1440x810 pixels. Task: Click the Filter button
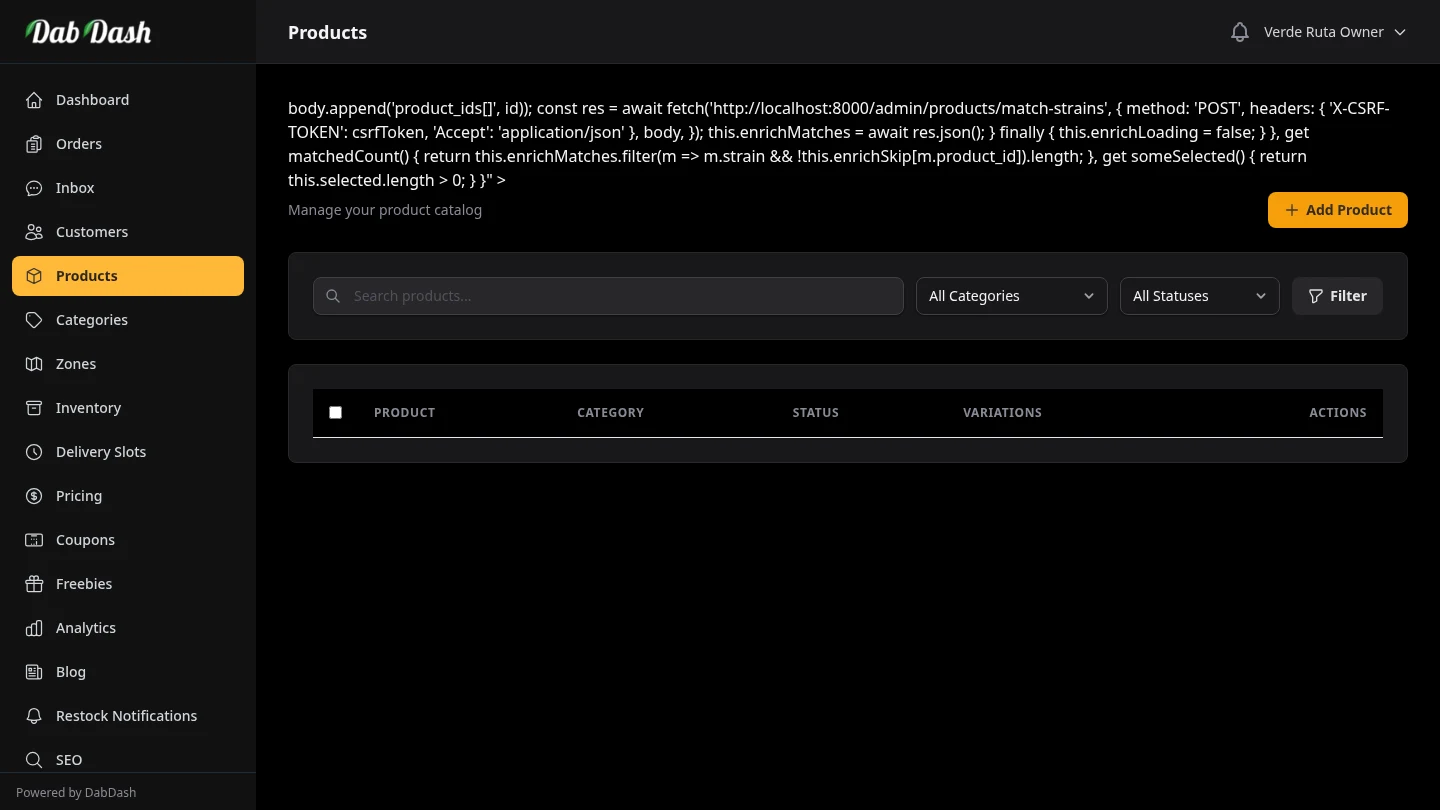point(1337,296)
